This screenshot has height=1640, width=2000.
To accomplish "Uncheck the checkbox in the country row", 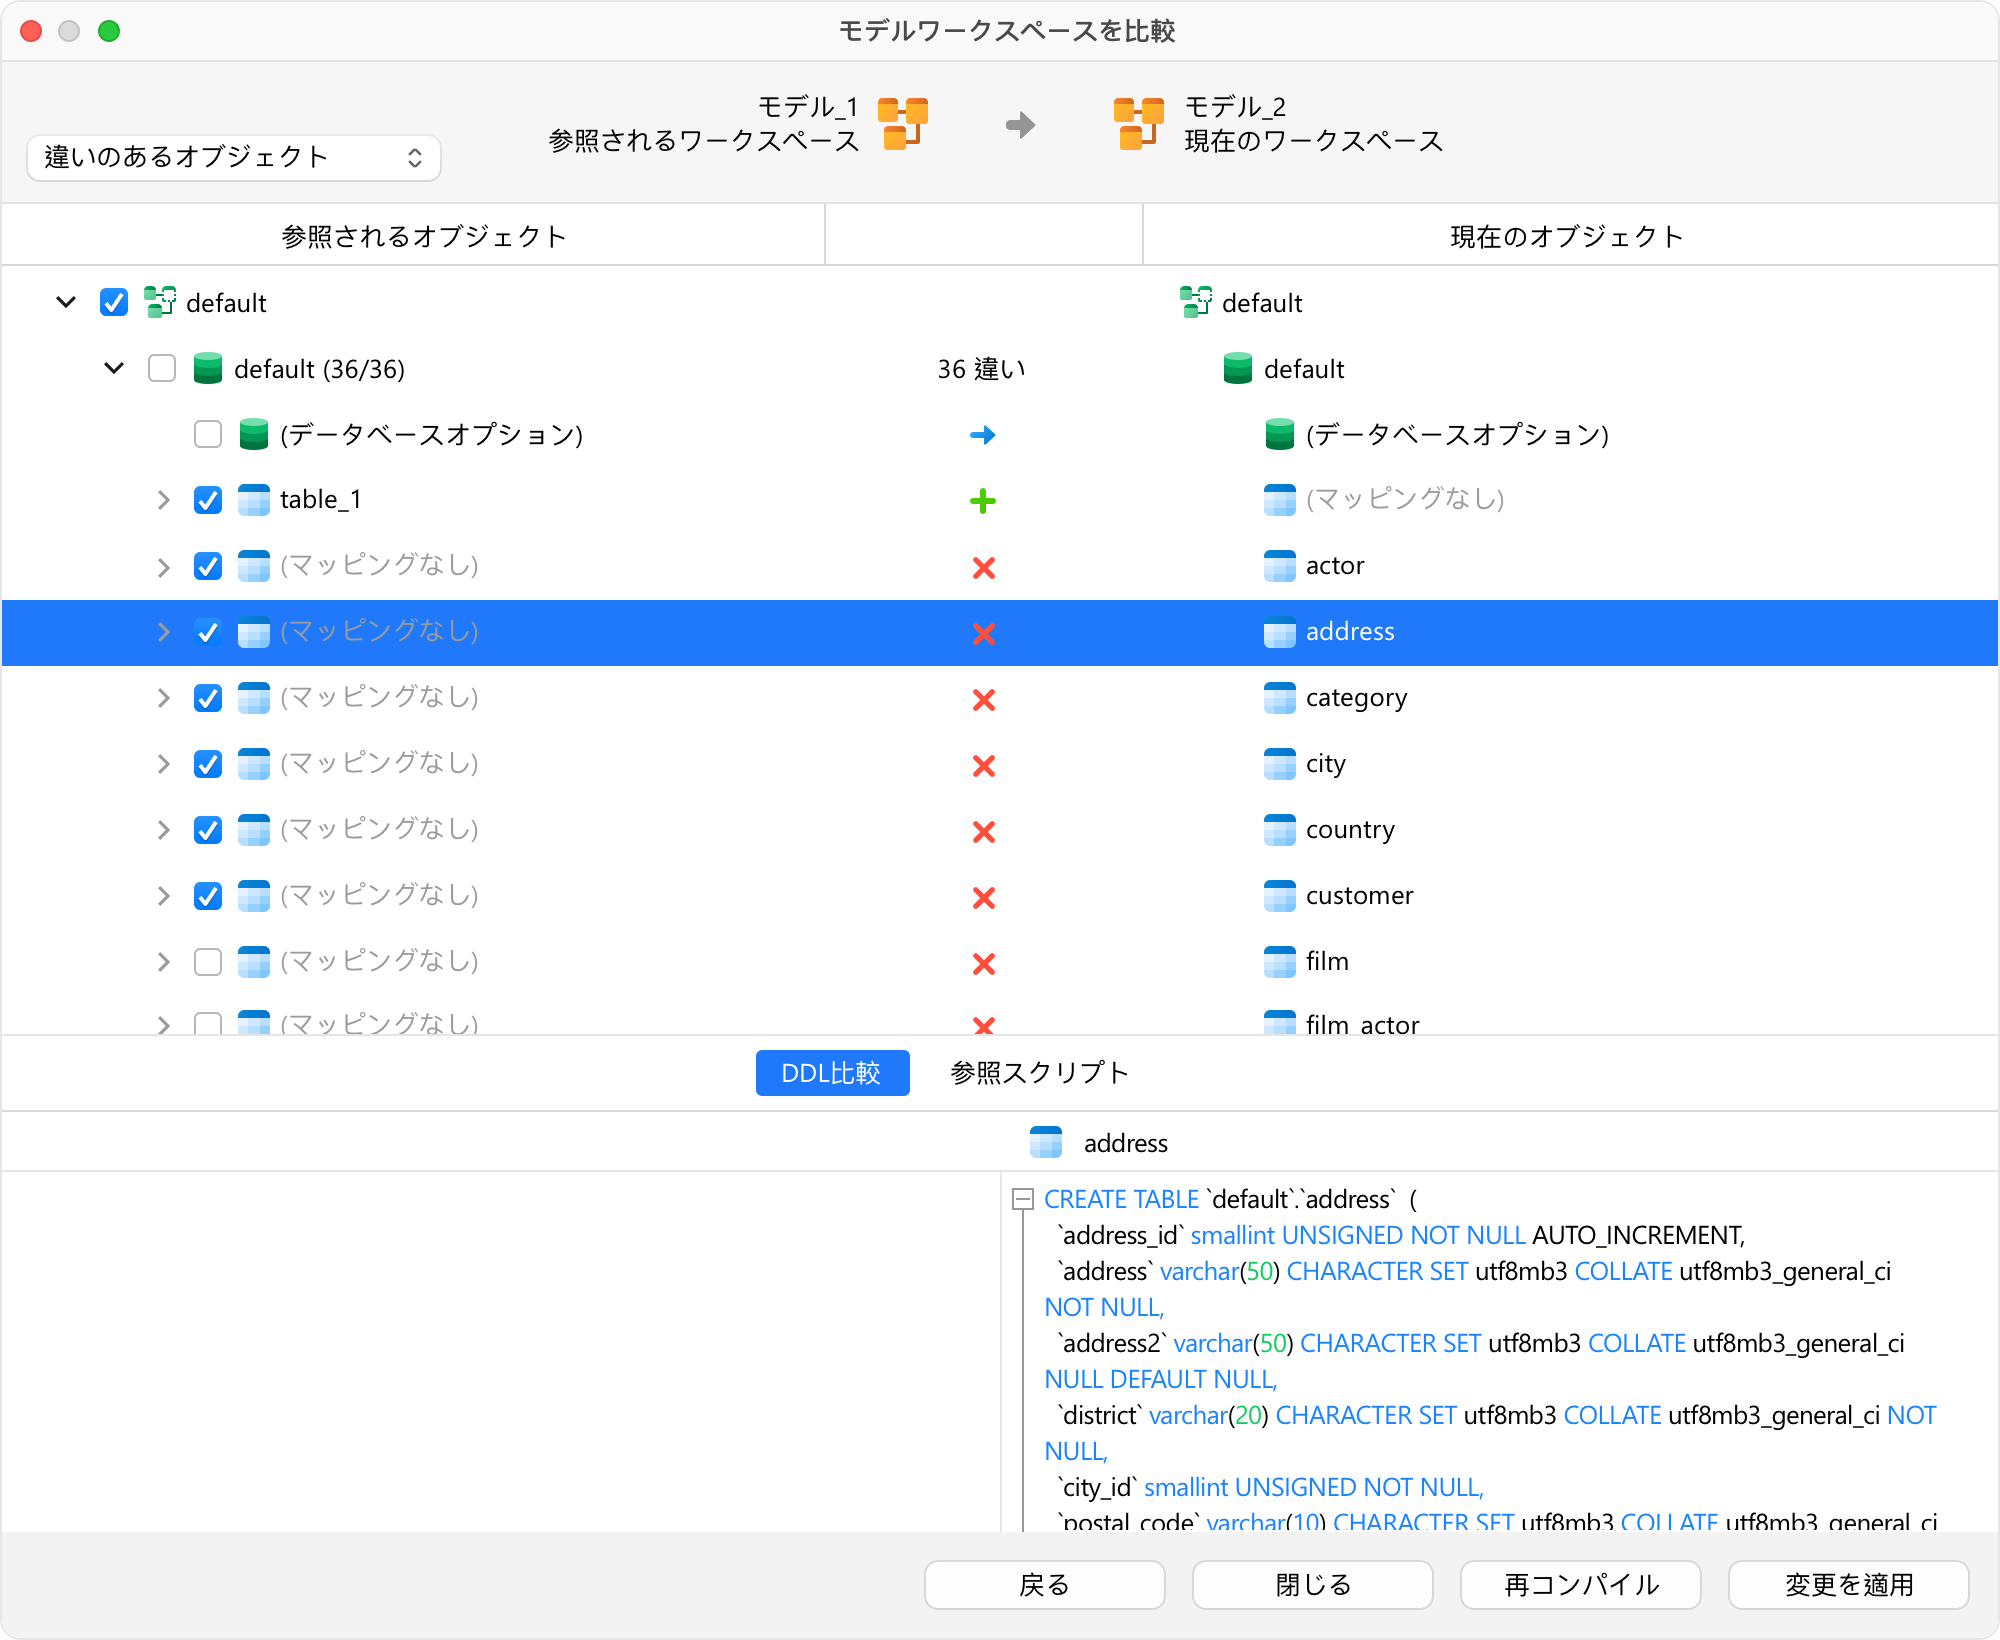I will pos(208,830).
